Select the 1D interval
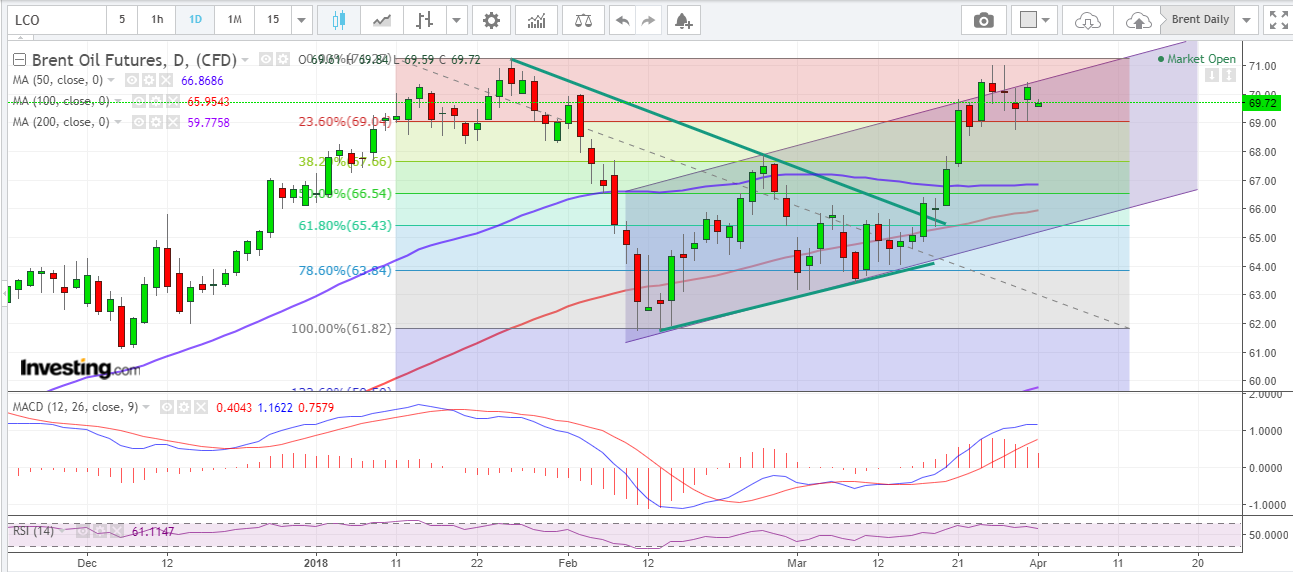 point(195,19)
